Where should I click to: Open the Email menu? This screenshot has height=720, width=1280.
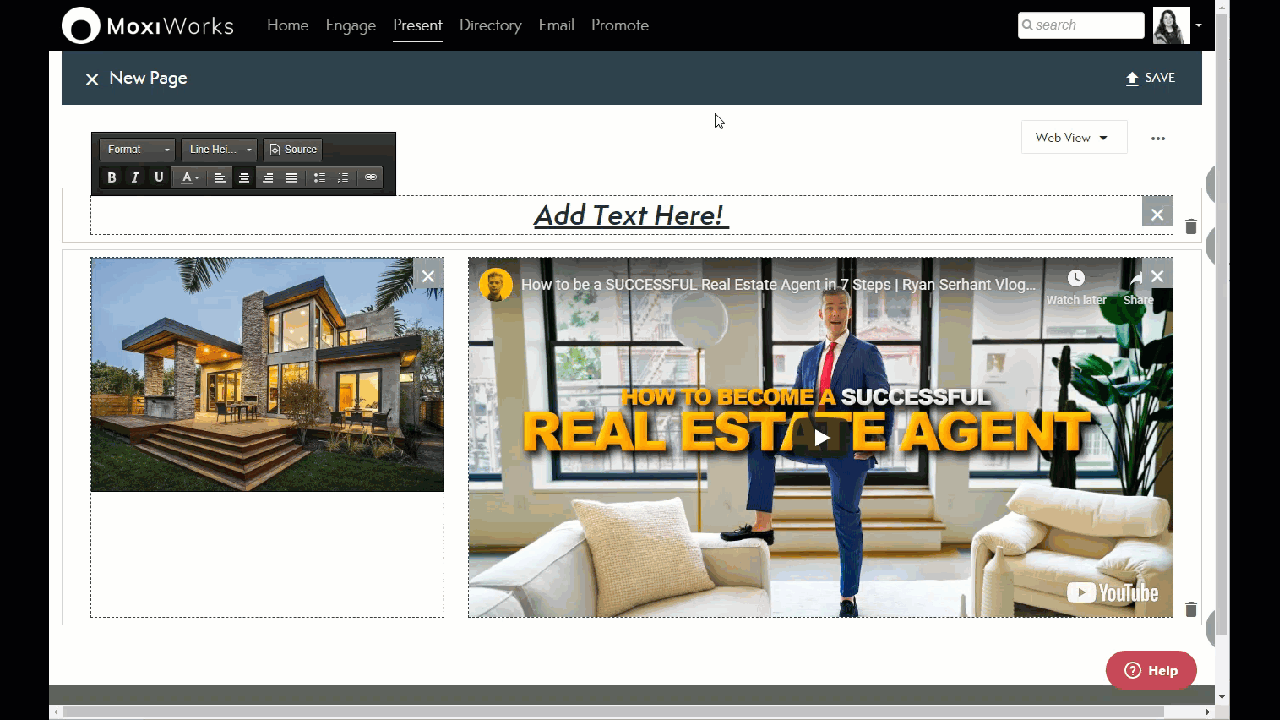point(556,25)
